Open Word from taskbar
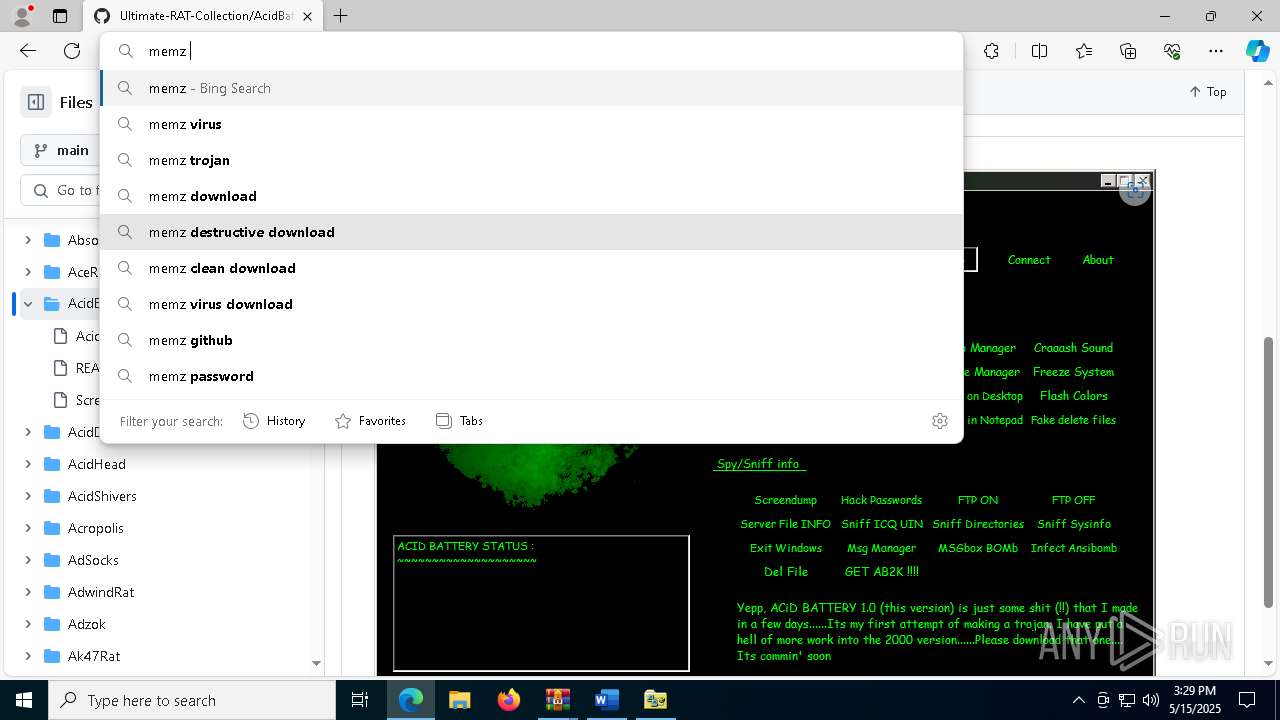 [x=606, y=700]
